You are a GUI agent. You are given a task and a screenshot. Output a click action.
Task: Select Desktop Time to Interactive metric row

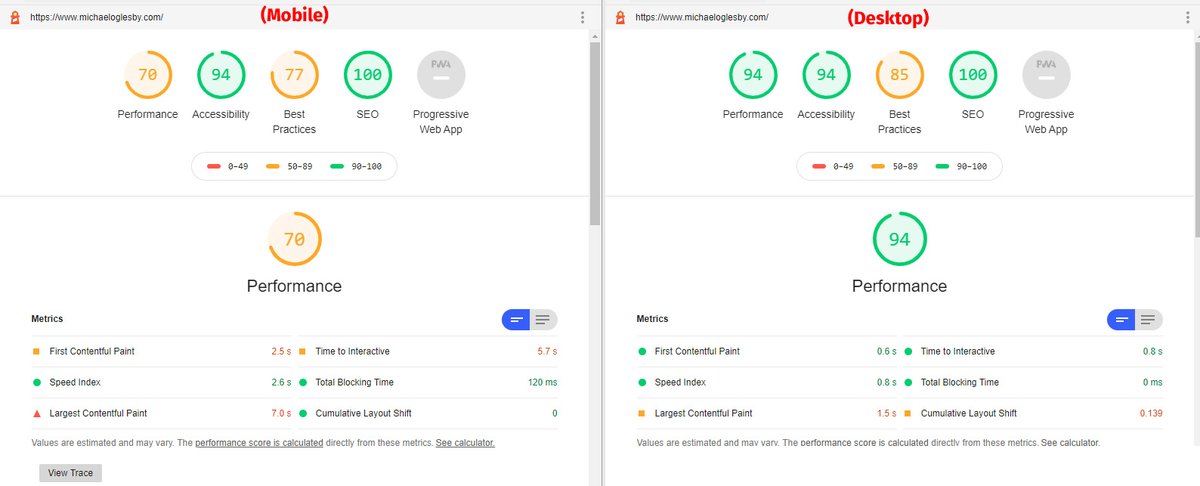tap(1033, 352)
